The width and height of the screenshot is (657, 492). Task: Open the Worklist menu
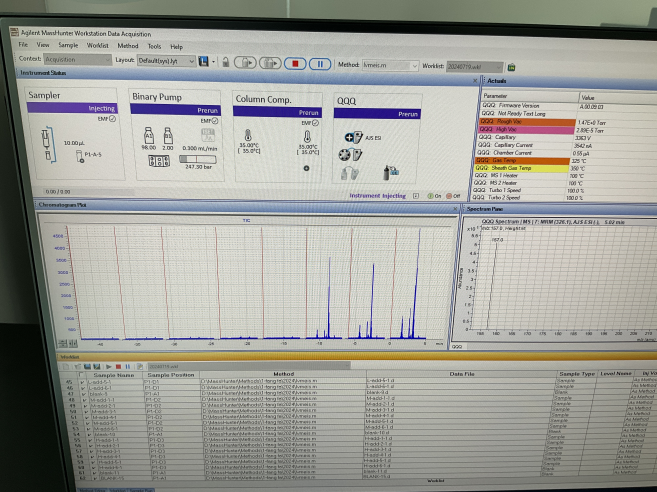98,46
